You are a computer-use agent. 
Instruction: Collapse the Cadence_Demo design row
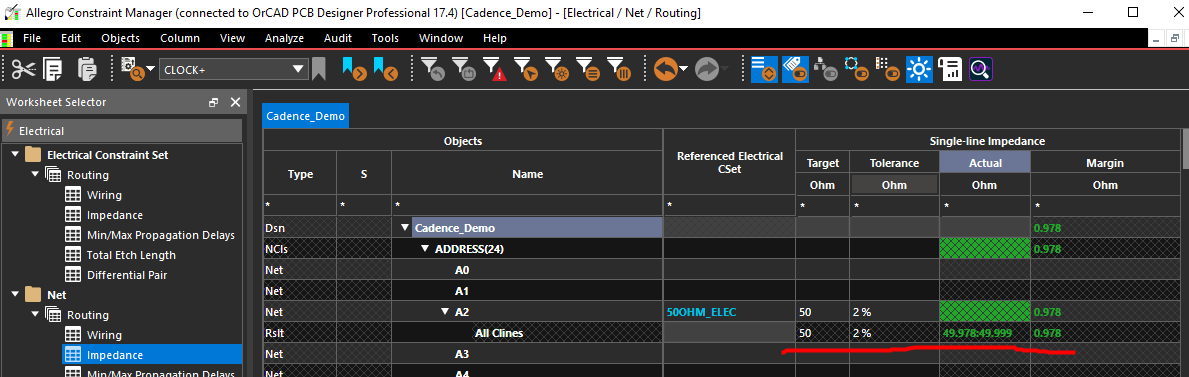(406, 228)
